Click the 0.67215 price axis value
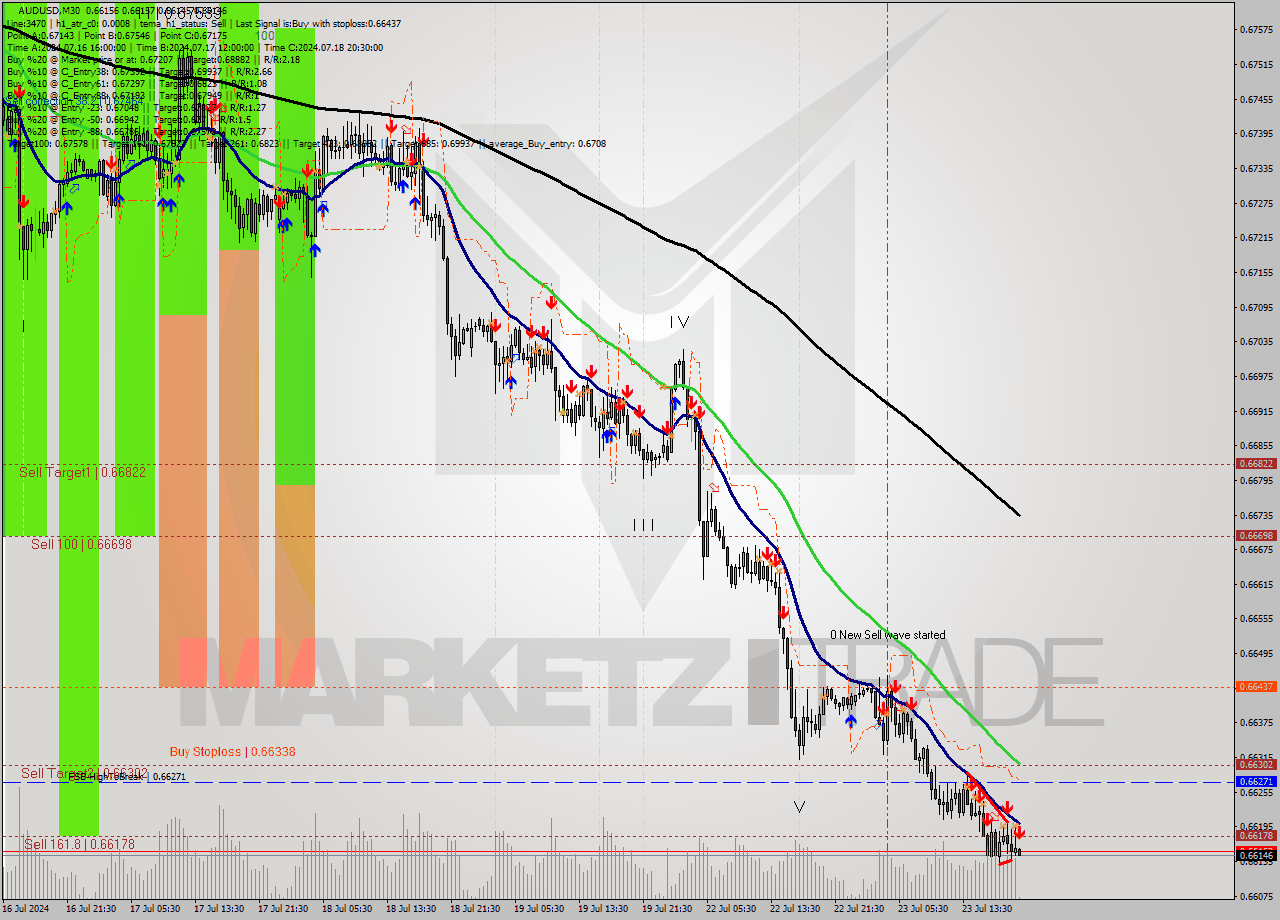Image resolution: width=1280 pixels, height=920 pixels. (1256, 238)
